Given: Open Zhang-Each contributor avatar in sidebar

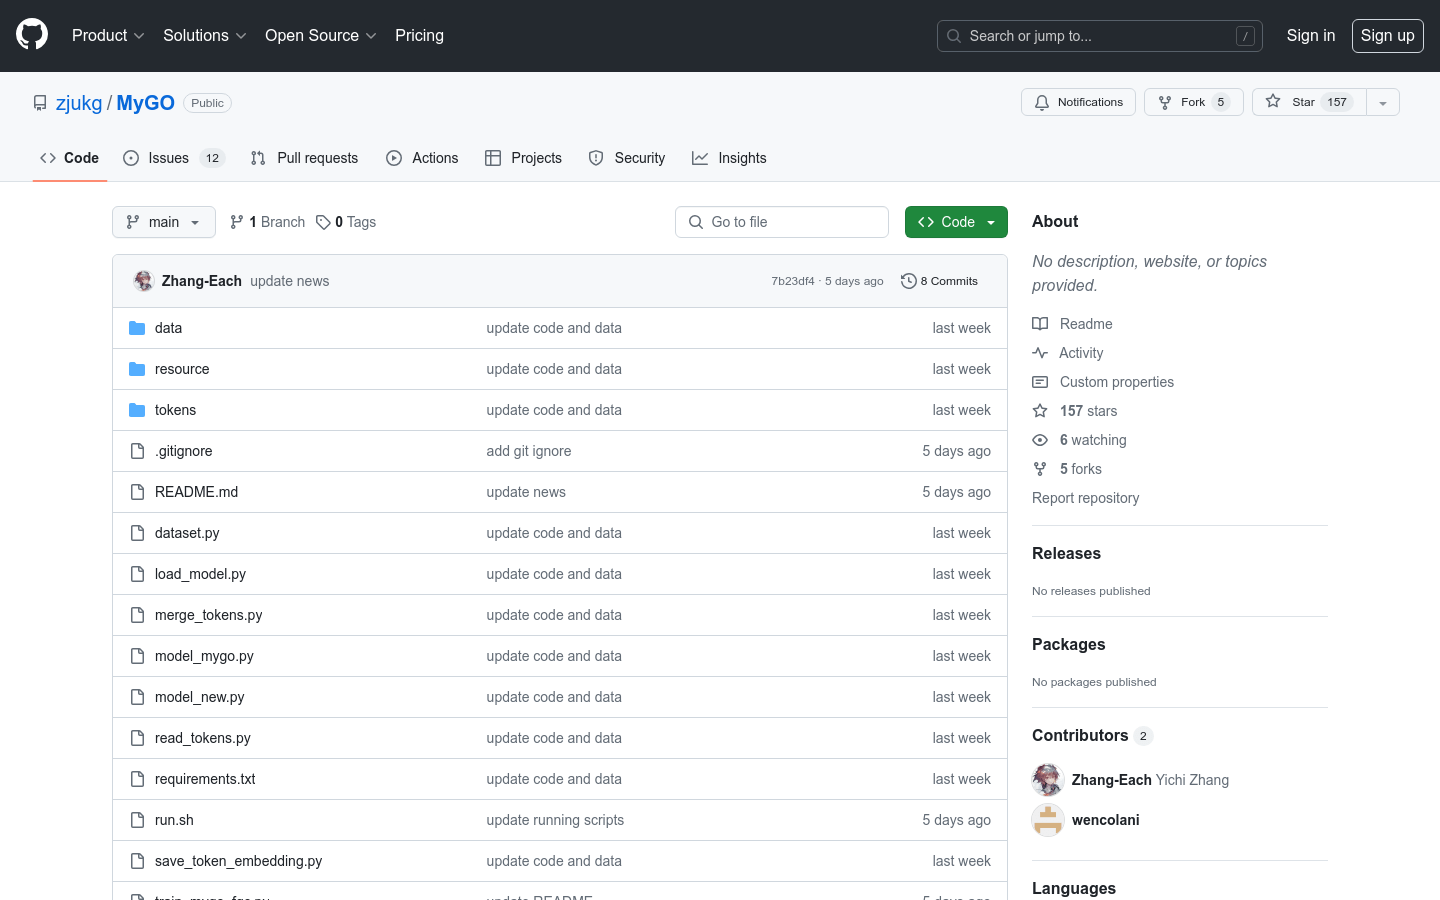Looking at the screenshot, I should [x=1048, y=779].
